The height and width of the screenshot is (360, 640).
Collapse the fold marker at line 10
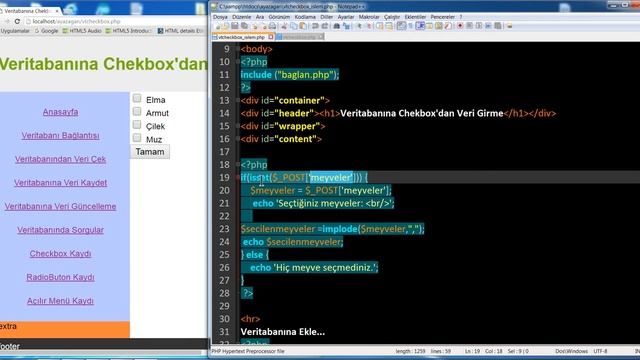238,62
